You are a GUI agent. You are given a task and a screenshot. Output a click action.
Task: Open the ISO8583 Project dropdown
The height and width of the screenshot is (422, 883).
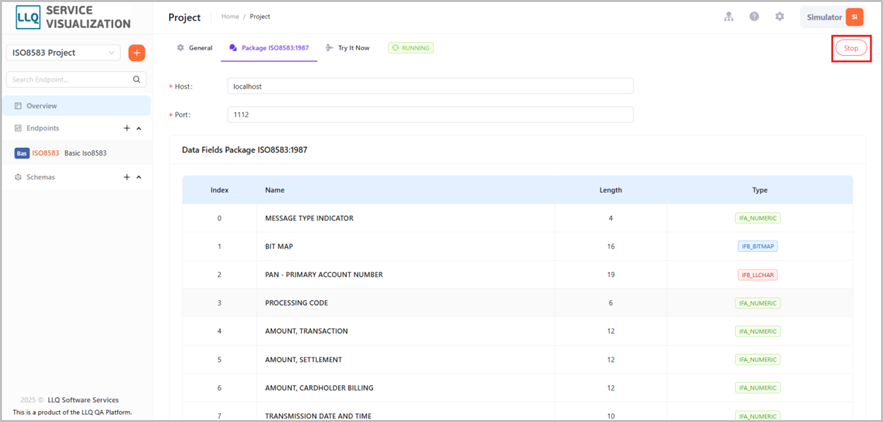tap(63, 53)
